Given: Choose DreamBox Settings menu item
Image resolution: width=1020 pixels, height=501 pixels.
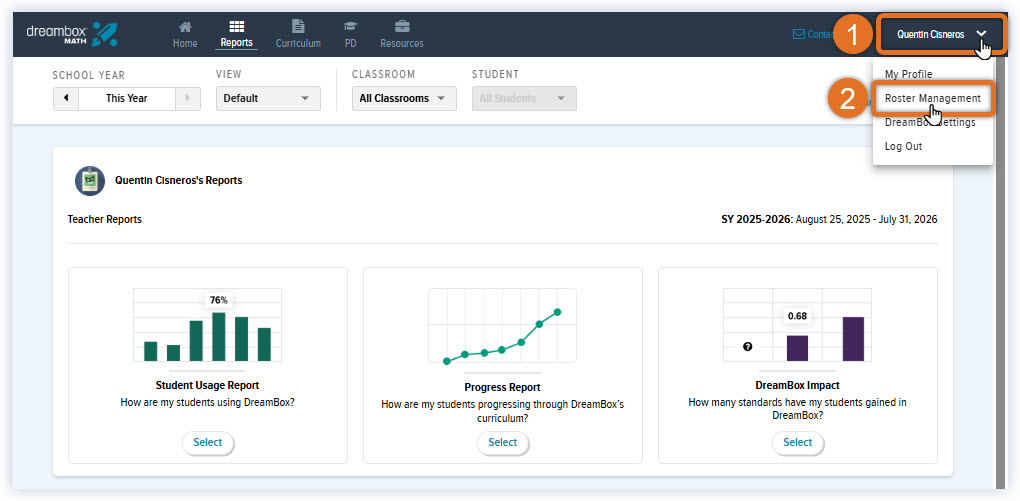Looking at the screenshot, I should (x=930, y=122).
